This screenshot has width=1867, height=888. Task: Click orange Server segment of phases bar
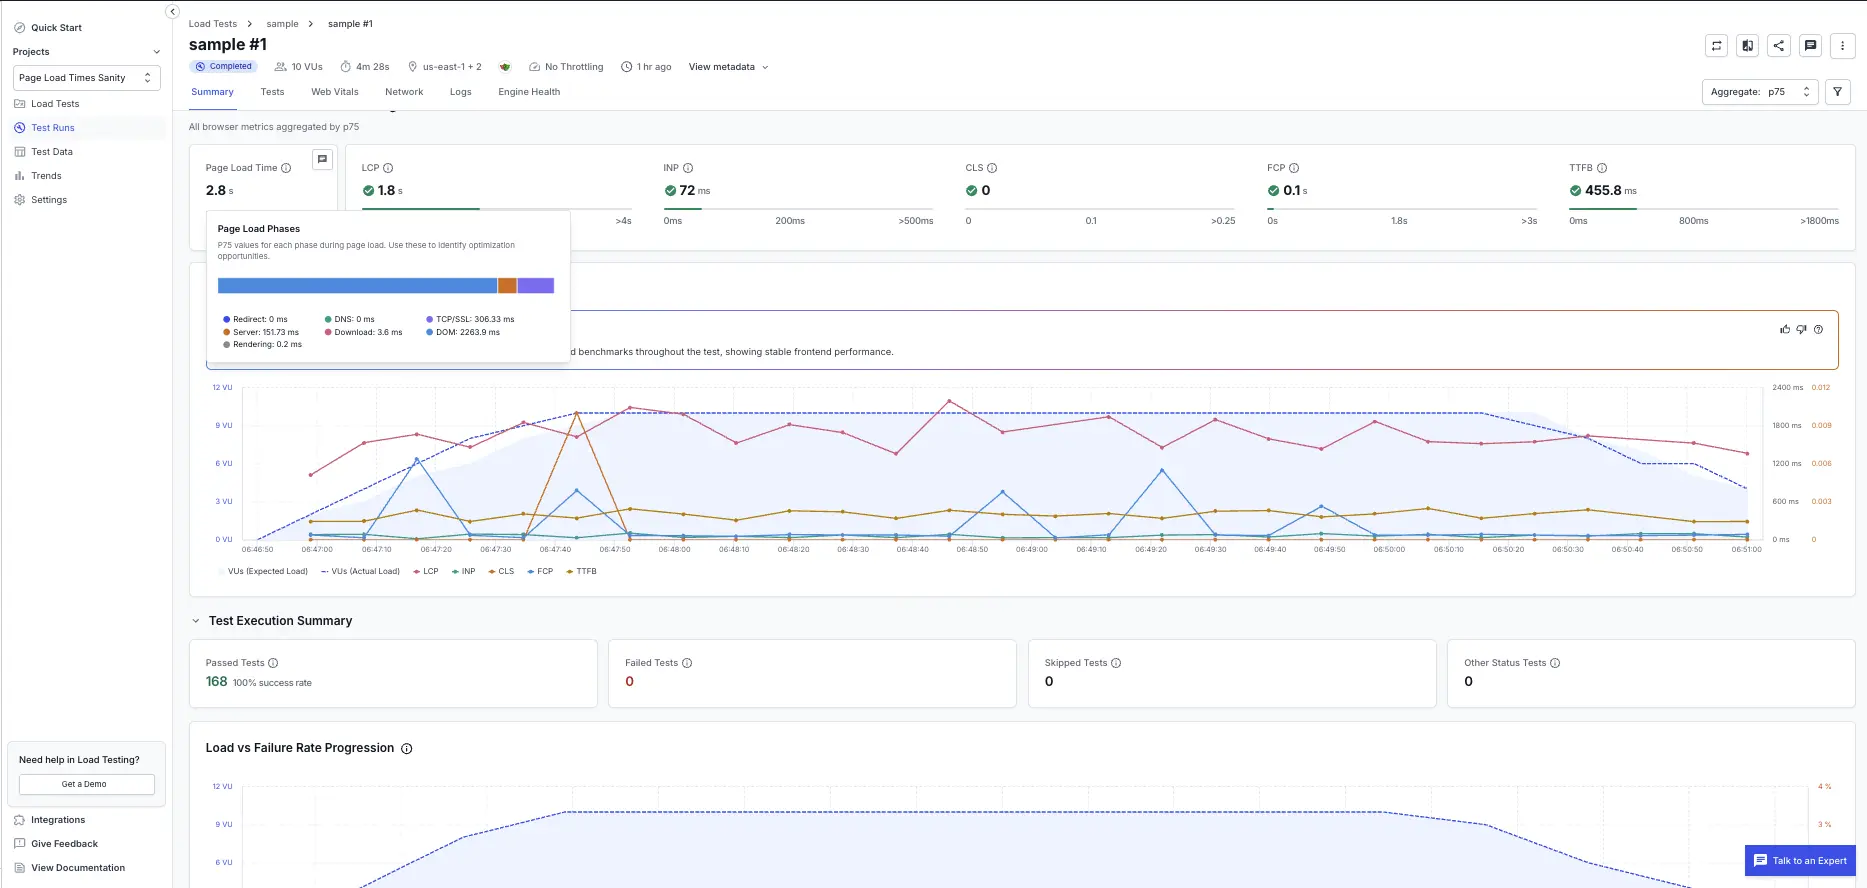tap(507, 286)
